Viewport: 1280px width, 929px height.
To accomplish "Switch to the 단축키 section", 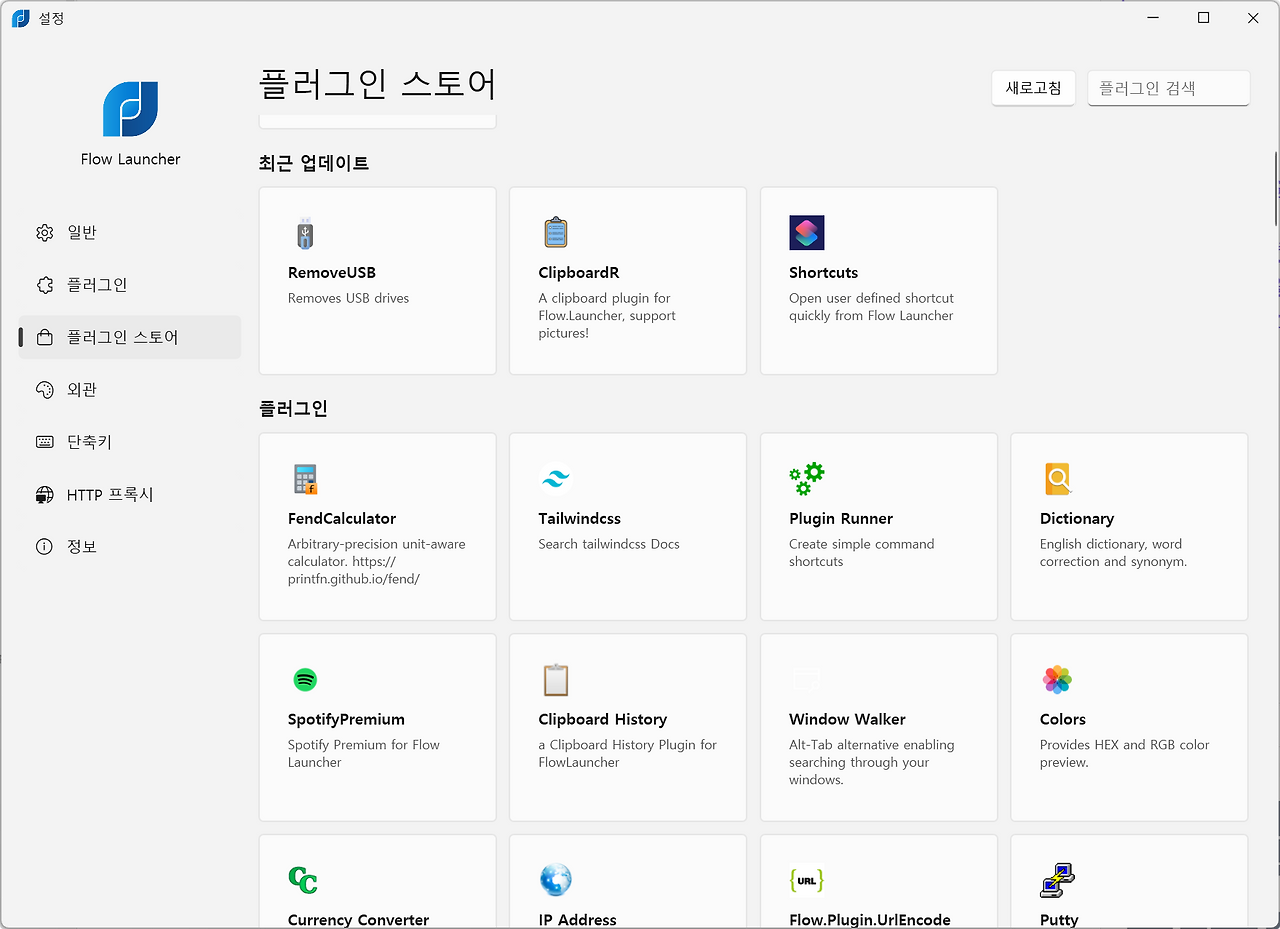I will point(130,442).
